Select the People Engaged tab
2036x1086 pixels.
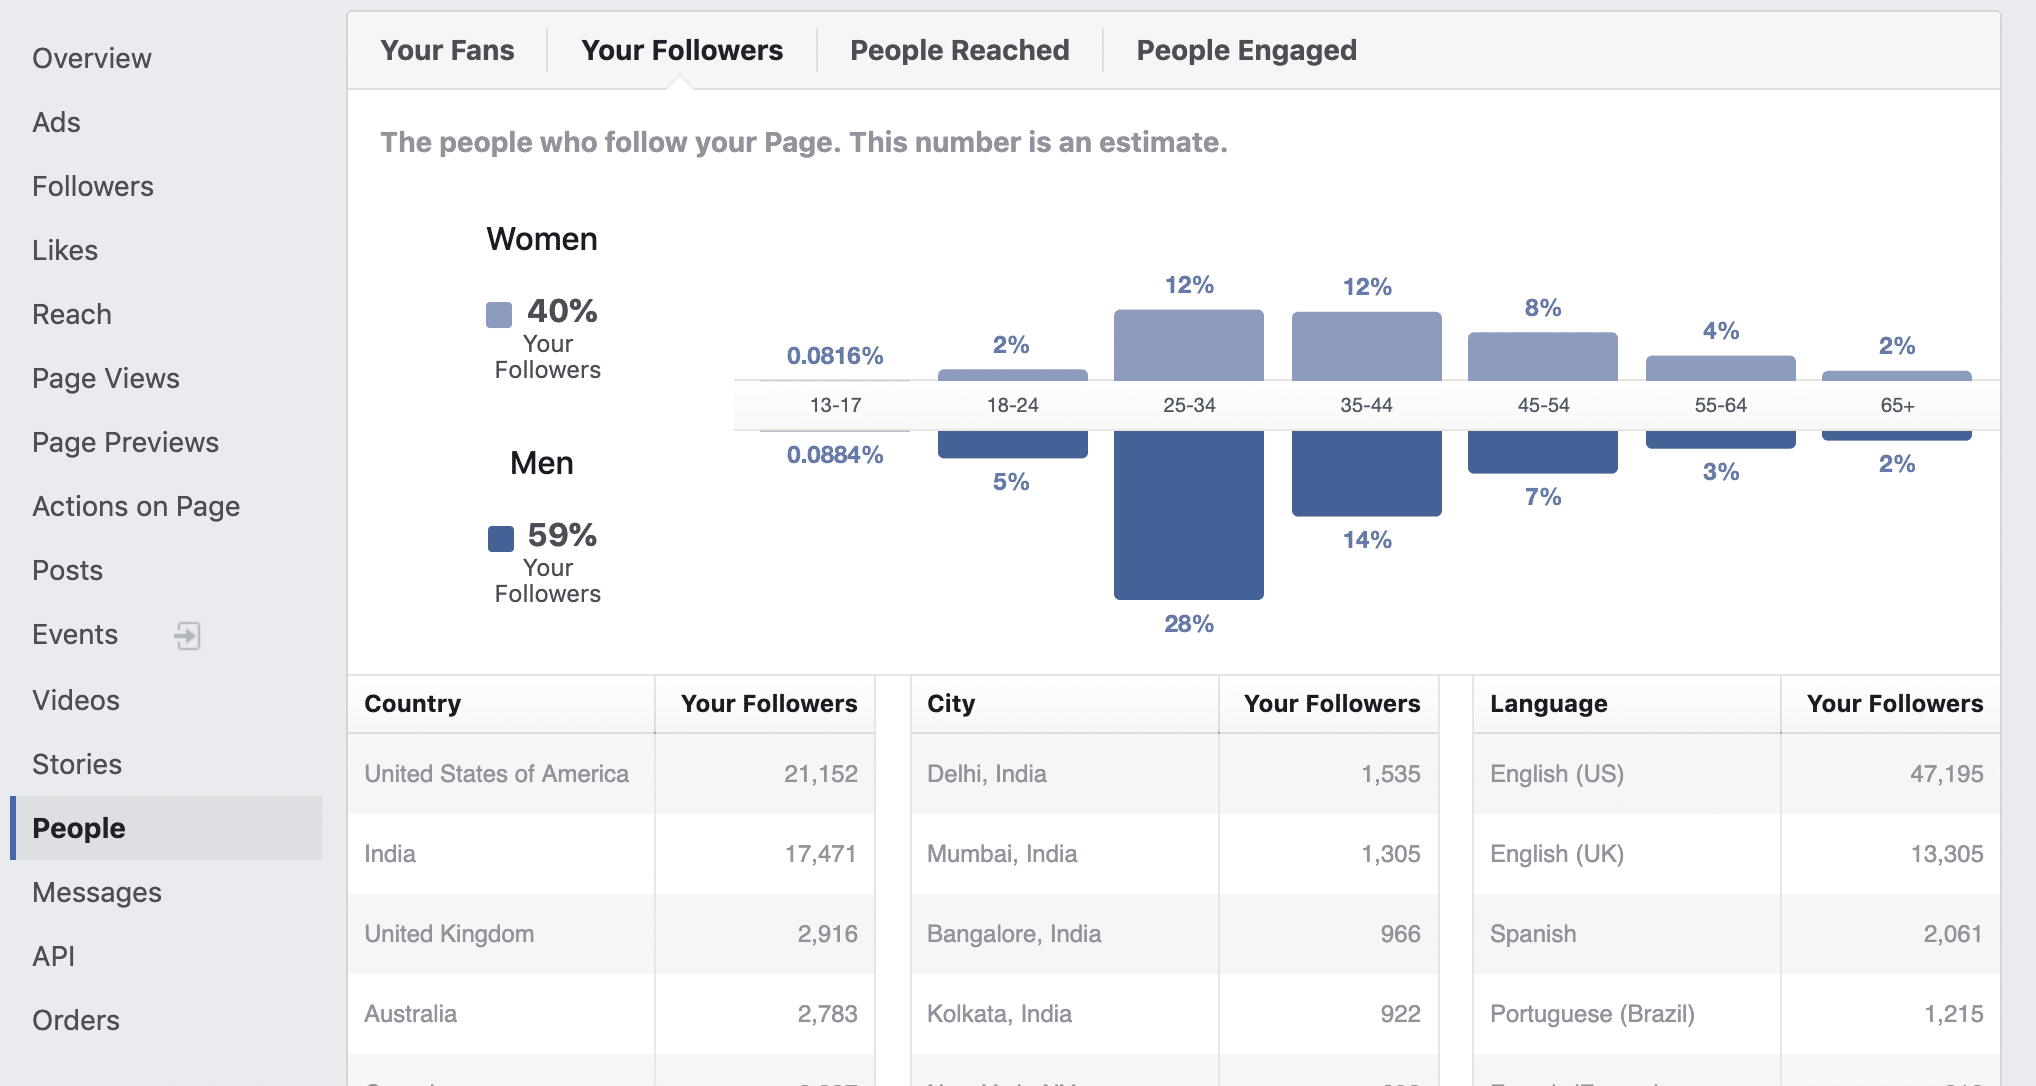click(x=1246, y=51)
